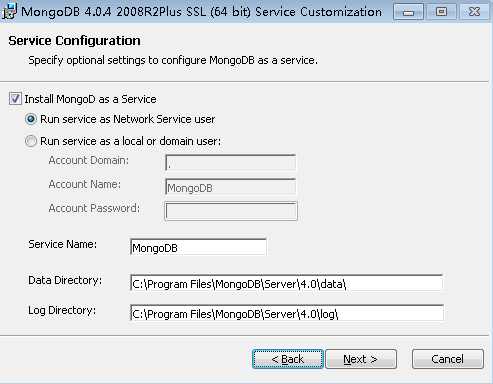
Task: Click the Account Name field containing MongoDB
Action: [230, 187]
